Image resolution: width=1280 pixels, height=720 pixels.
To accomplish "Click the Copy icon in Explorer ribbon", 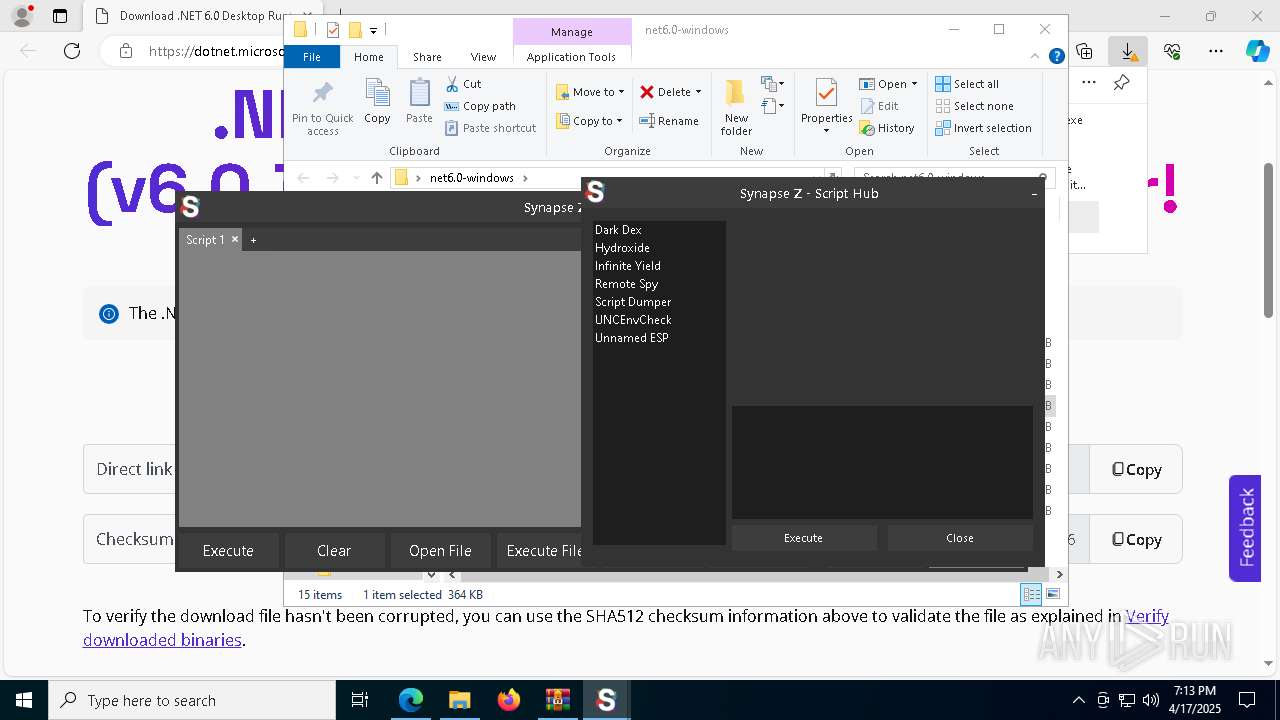I will pos(377,101).
